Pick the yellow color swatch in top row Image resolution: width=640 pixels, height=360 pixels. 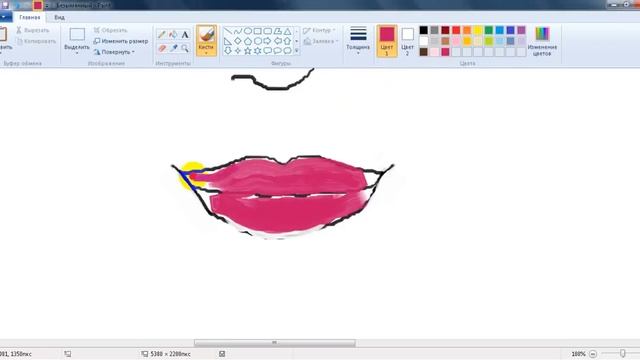[478, 30]
